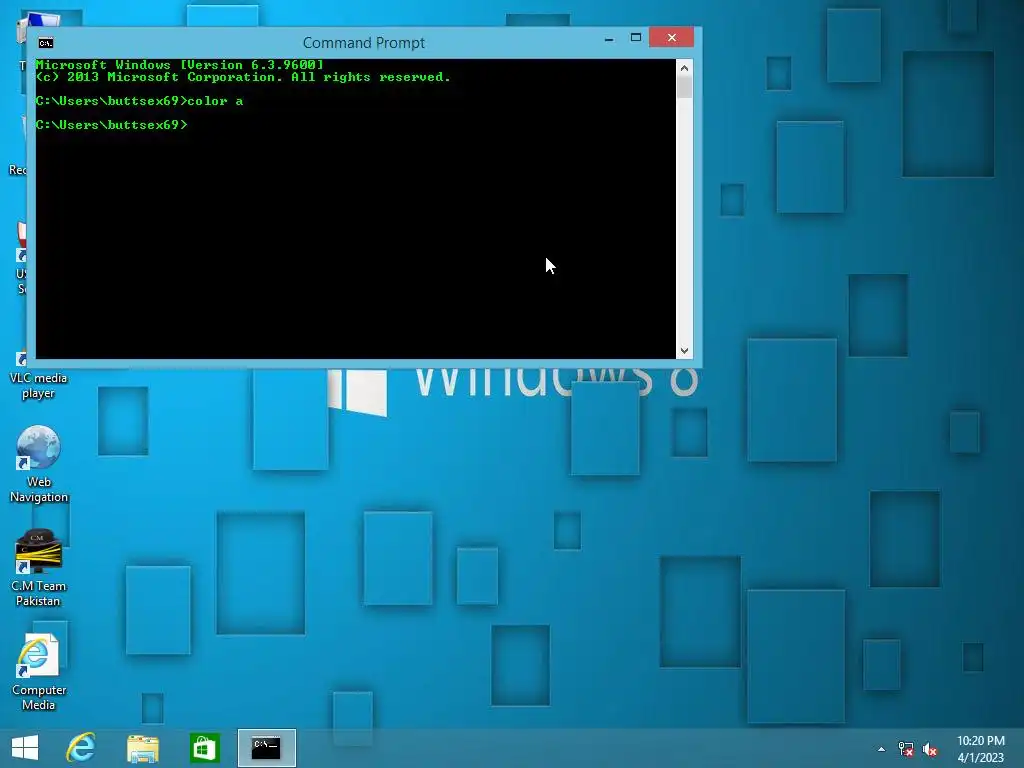The width and height of the screenshot is (1024, 768).
Task: Select the Computer Media desktop shortcut
Action: (39, 673)
